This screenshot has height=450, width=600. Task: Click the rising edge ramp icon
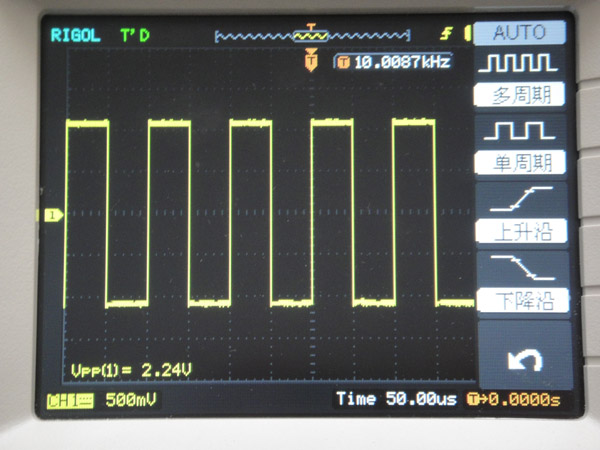click(x=518, y=199)
